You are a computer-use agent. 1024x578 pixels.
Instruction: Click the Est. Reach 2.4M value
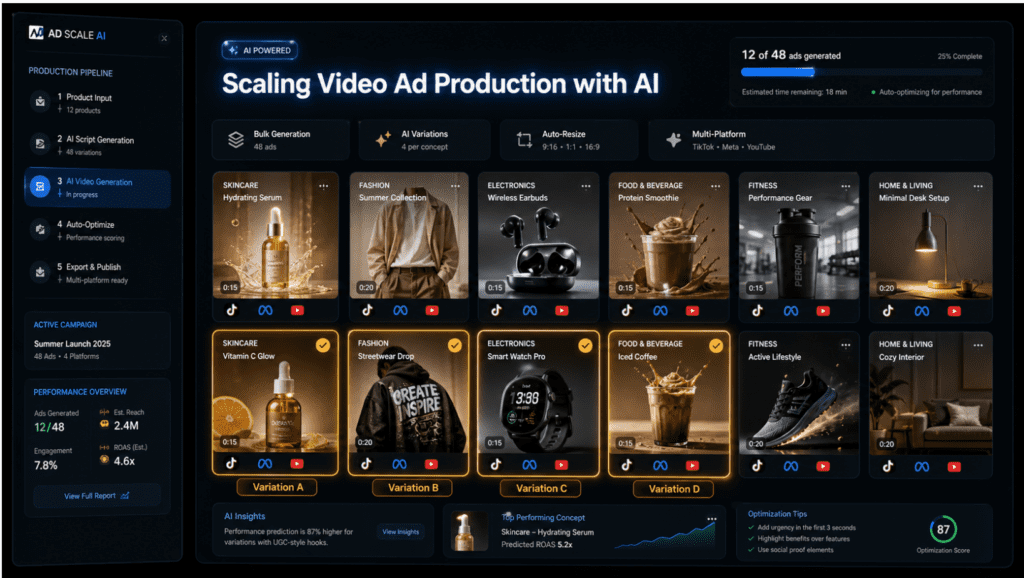pyautogui.click(x=126, y=426)
